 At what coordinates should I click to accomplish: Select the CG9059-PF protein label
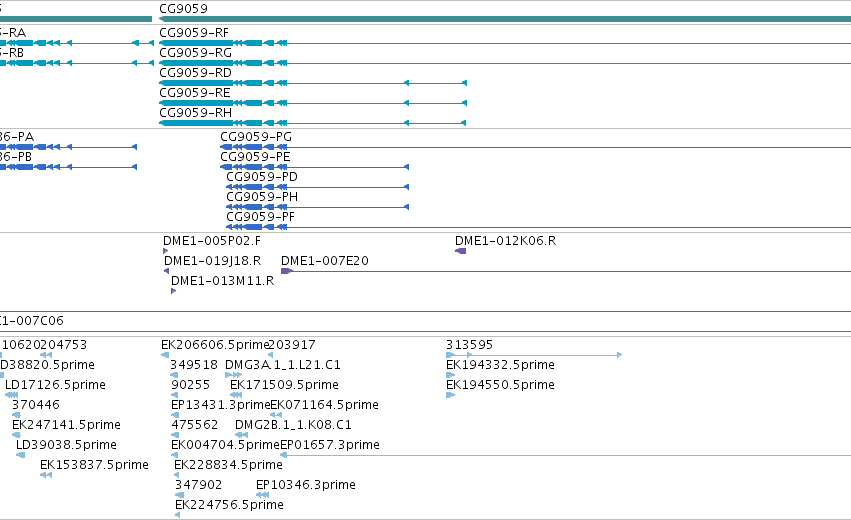(261, 217)
